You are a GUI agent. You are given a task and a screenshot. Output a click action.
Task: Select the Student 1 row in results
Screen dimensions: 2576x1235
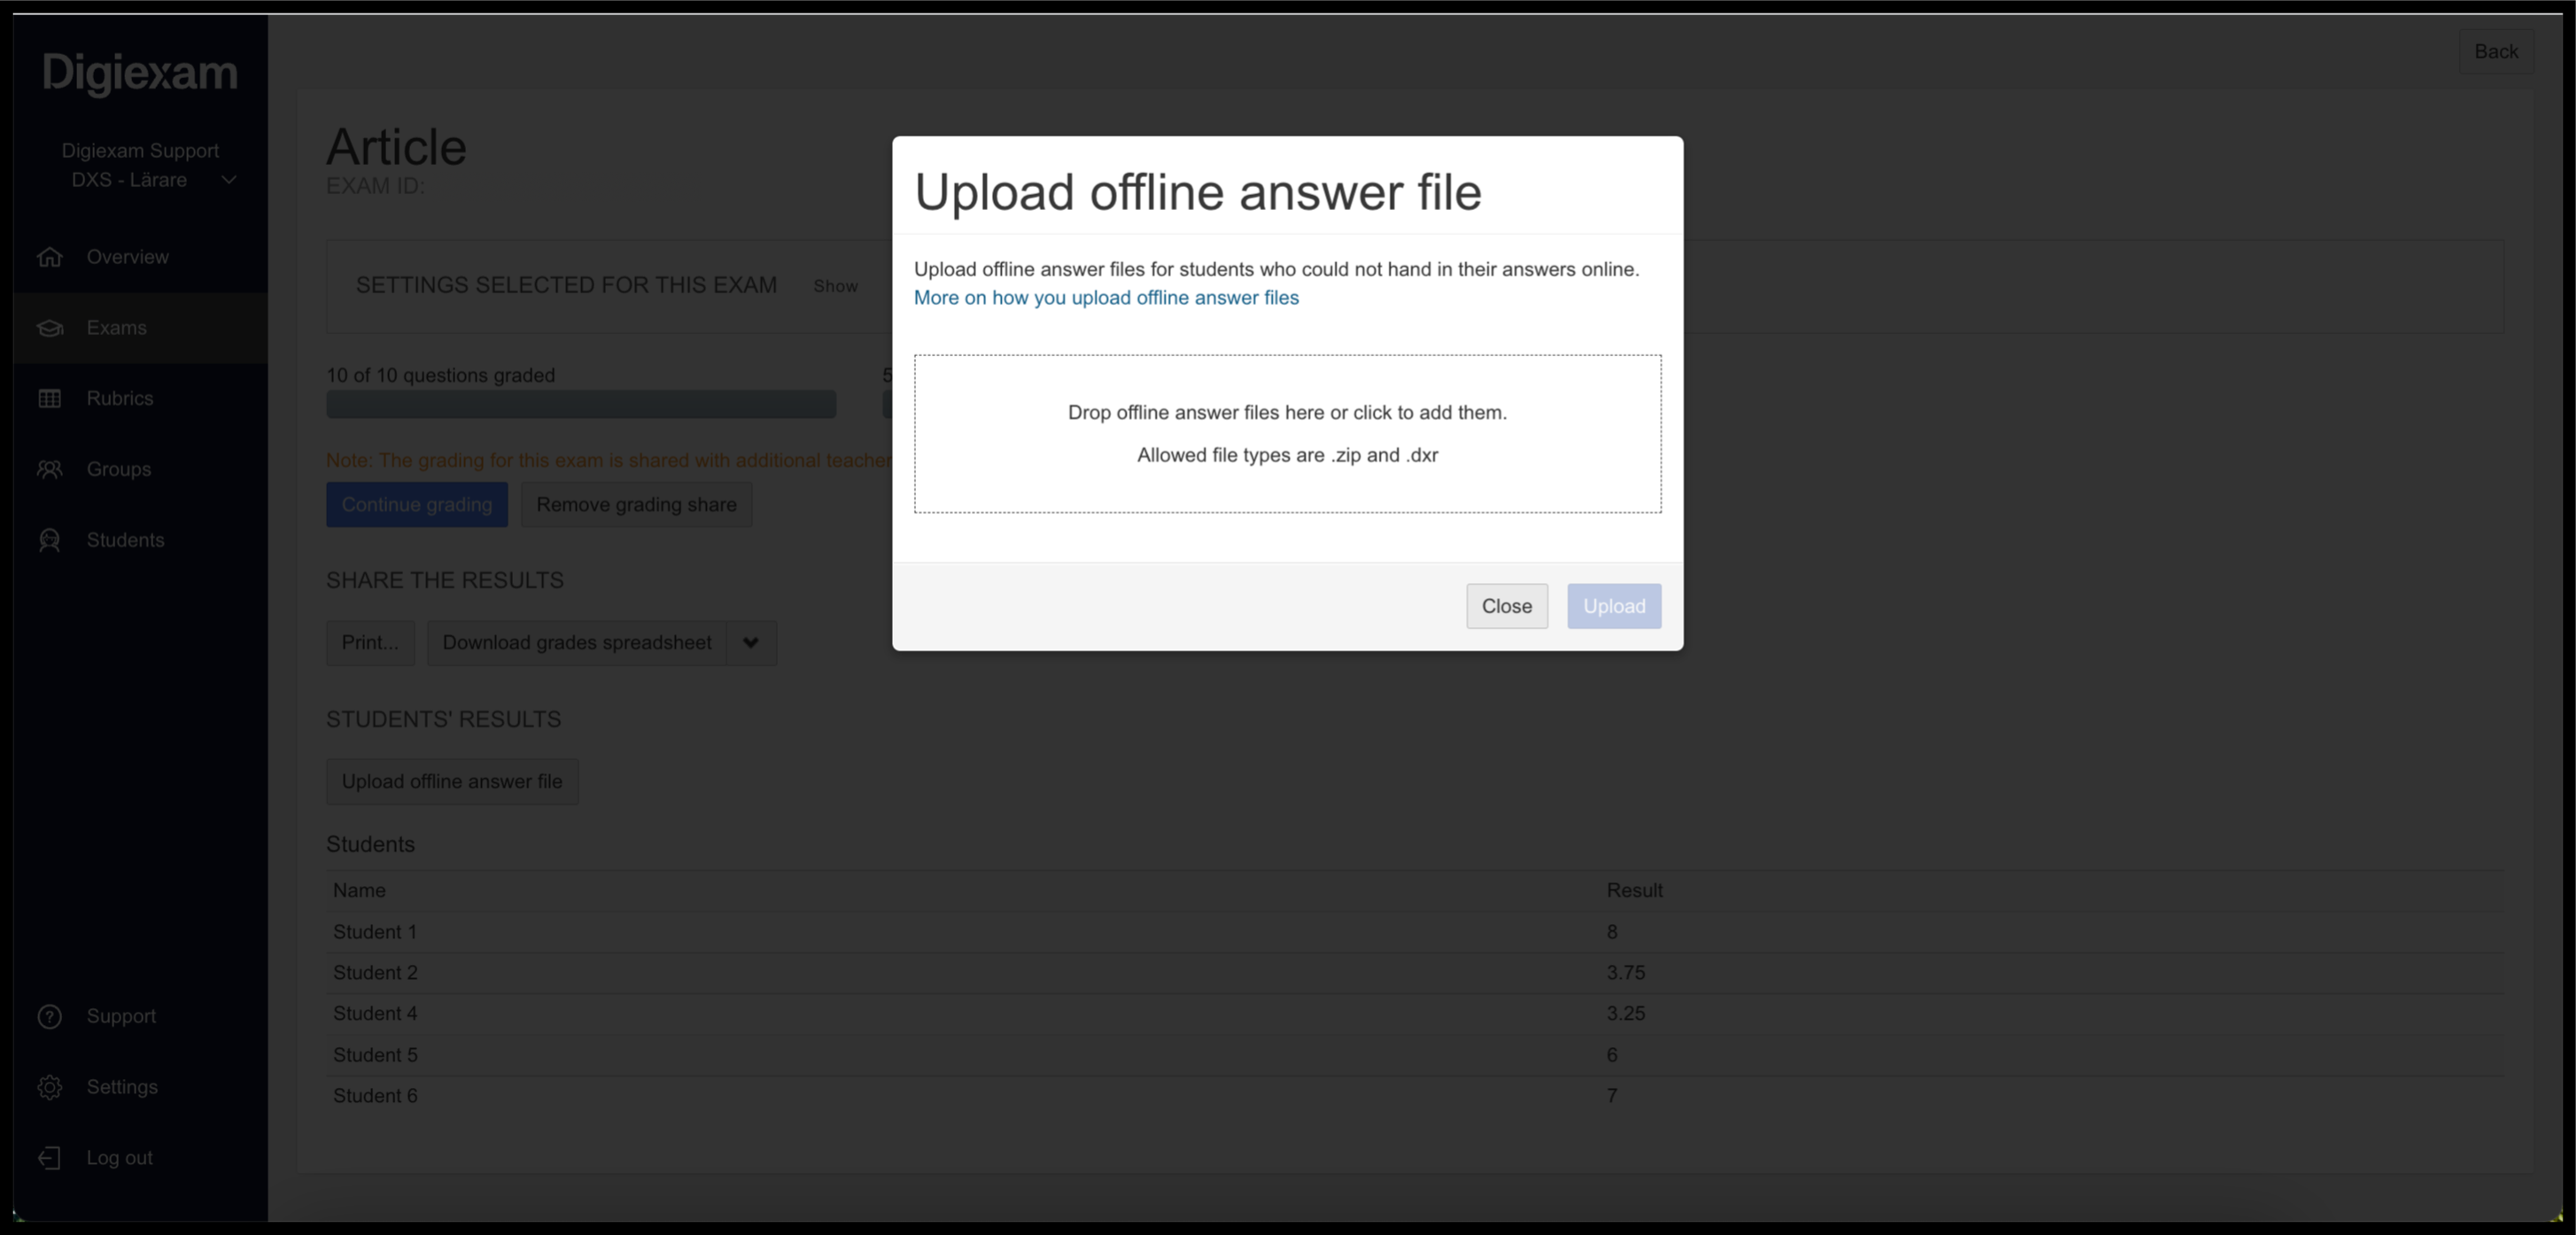tap(1414, 932)
